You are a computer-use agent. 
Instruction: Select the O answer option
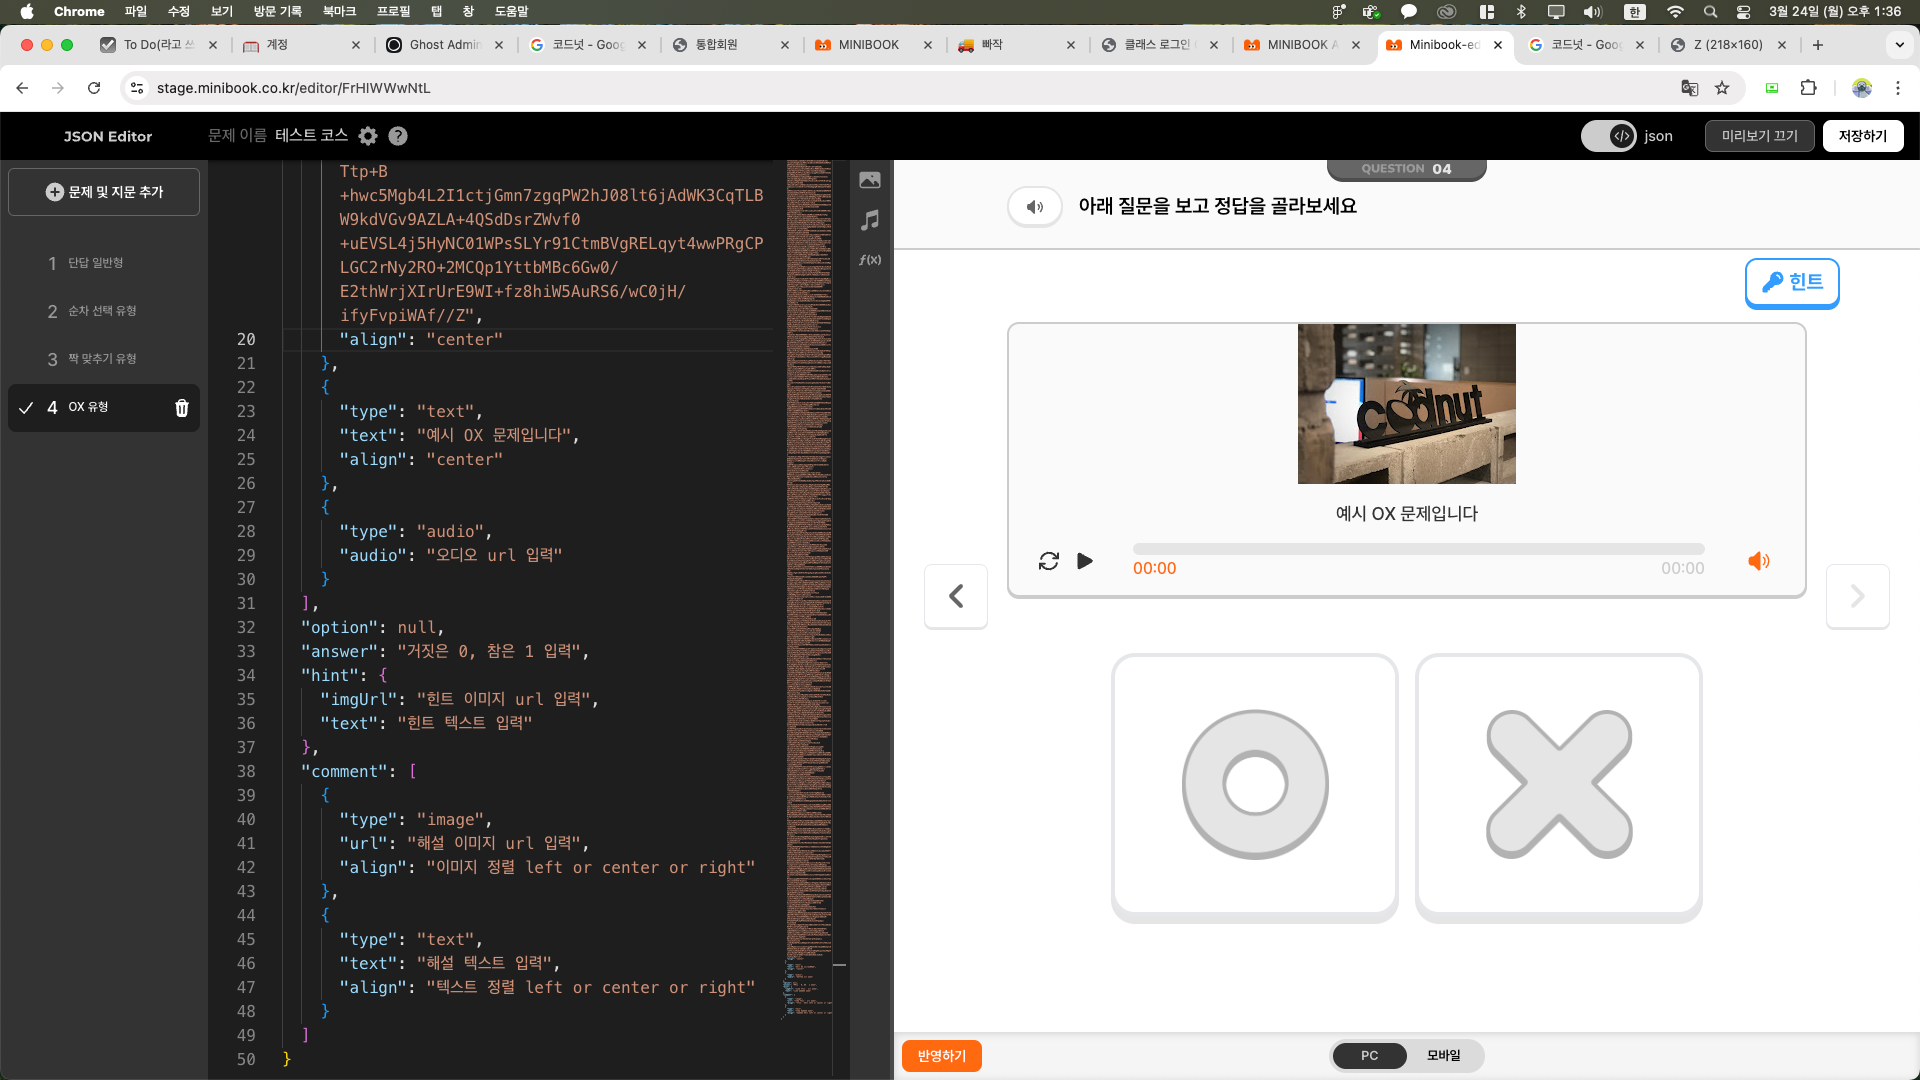point(1254,785)
